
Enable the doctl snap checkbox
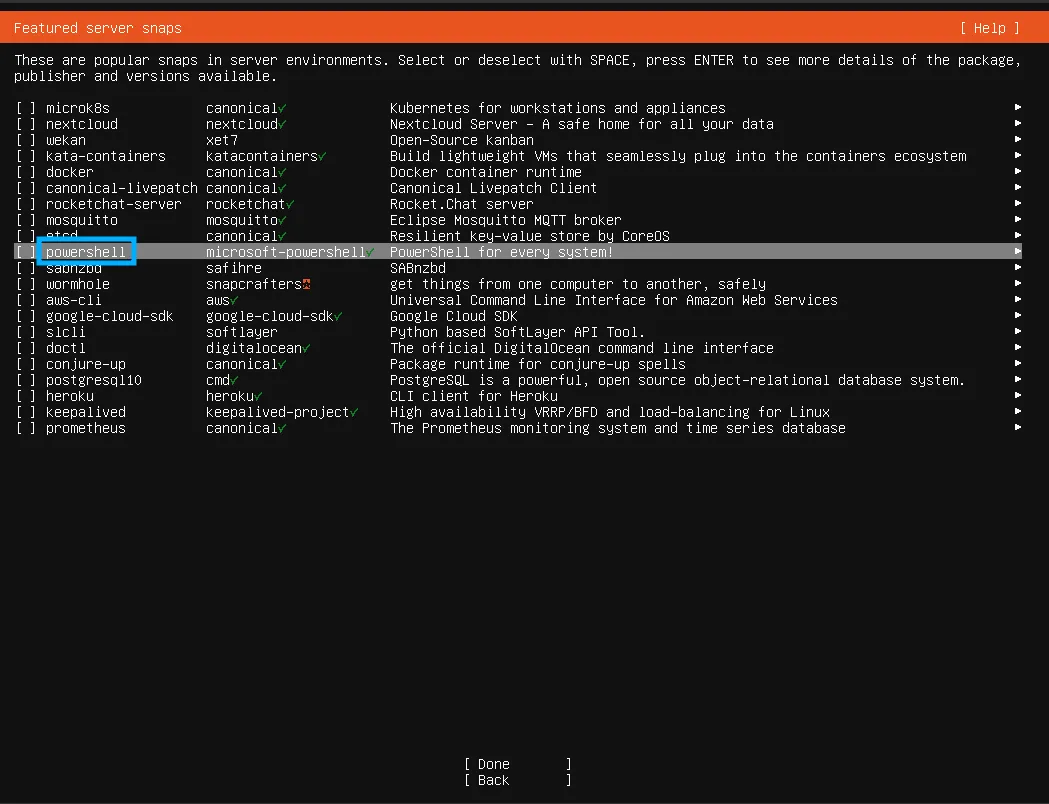tap(25, 348)
